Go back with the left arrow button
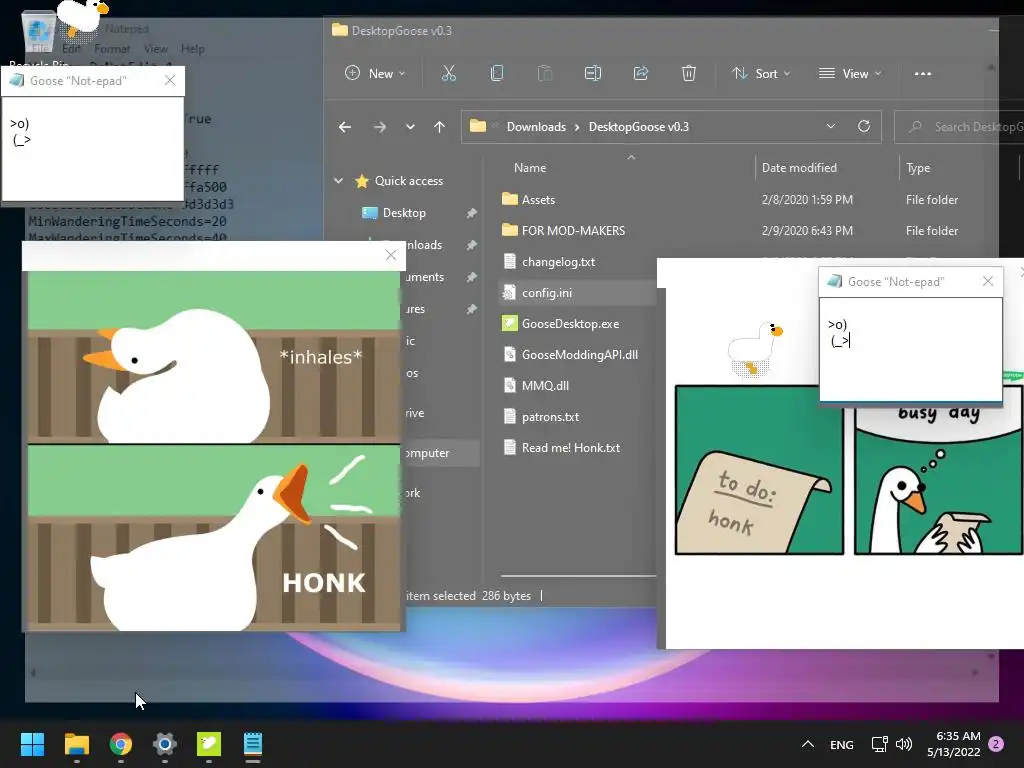The height and width of the screenshot is (768, 1024). click(x=345, y=127)
